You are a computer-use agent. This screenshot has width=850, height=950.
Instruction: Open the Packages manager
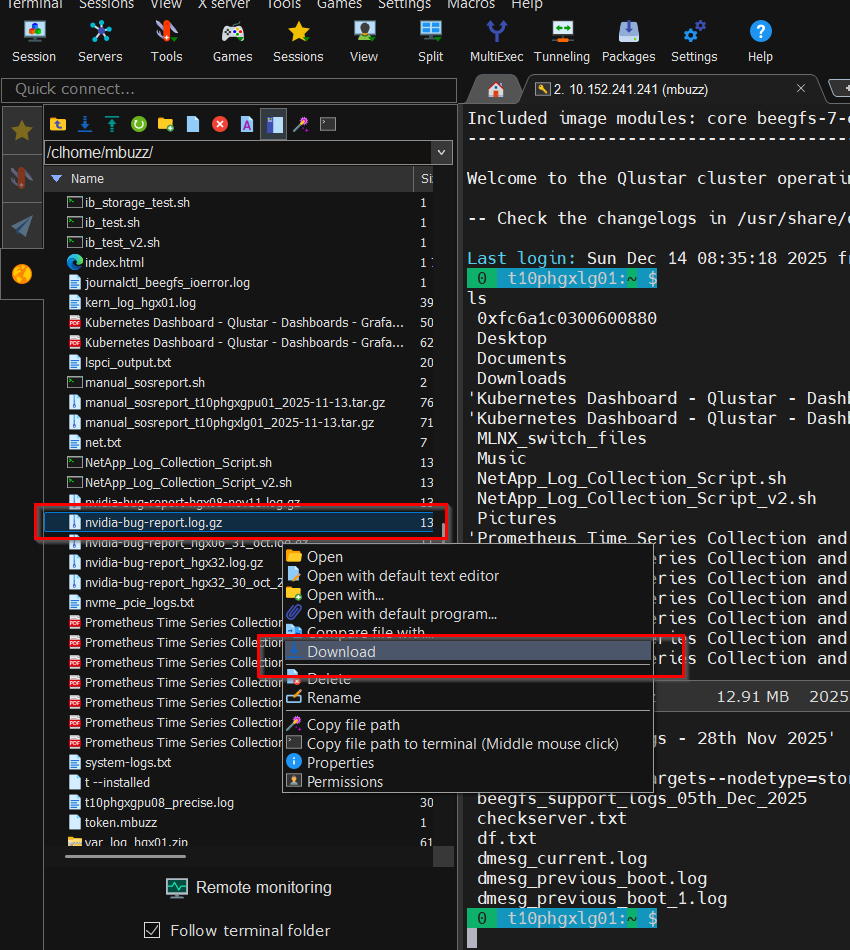(x=629, y=40)
